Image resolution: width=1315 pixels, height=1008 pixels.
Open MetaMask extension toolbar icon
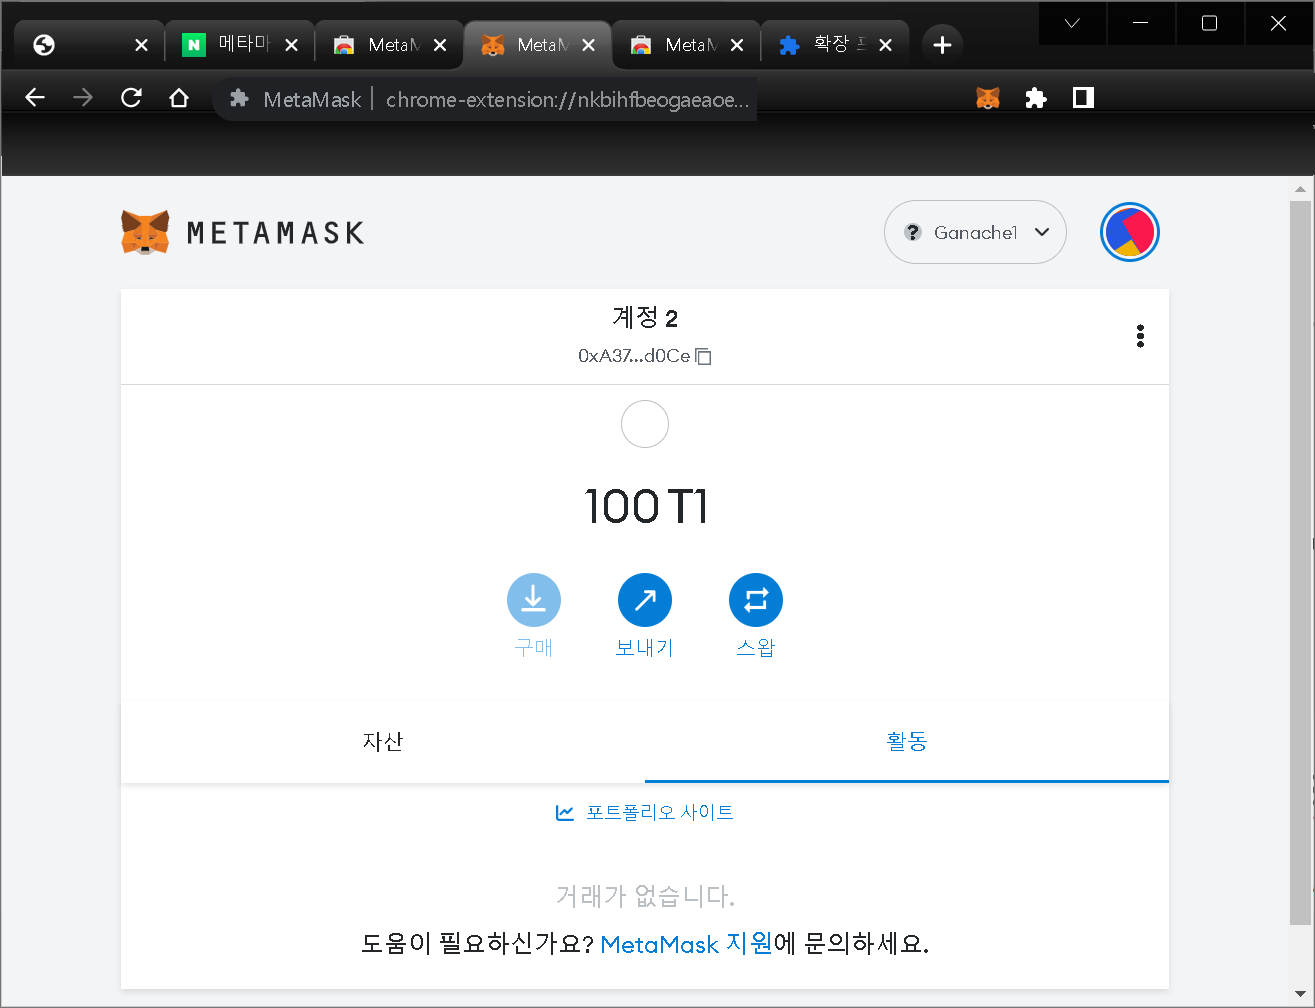pyautogui.click(x=988, y=98)
